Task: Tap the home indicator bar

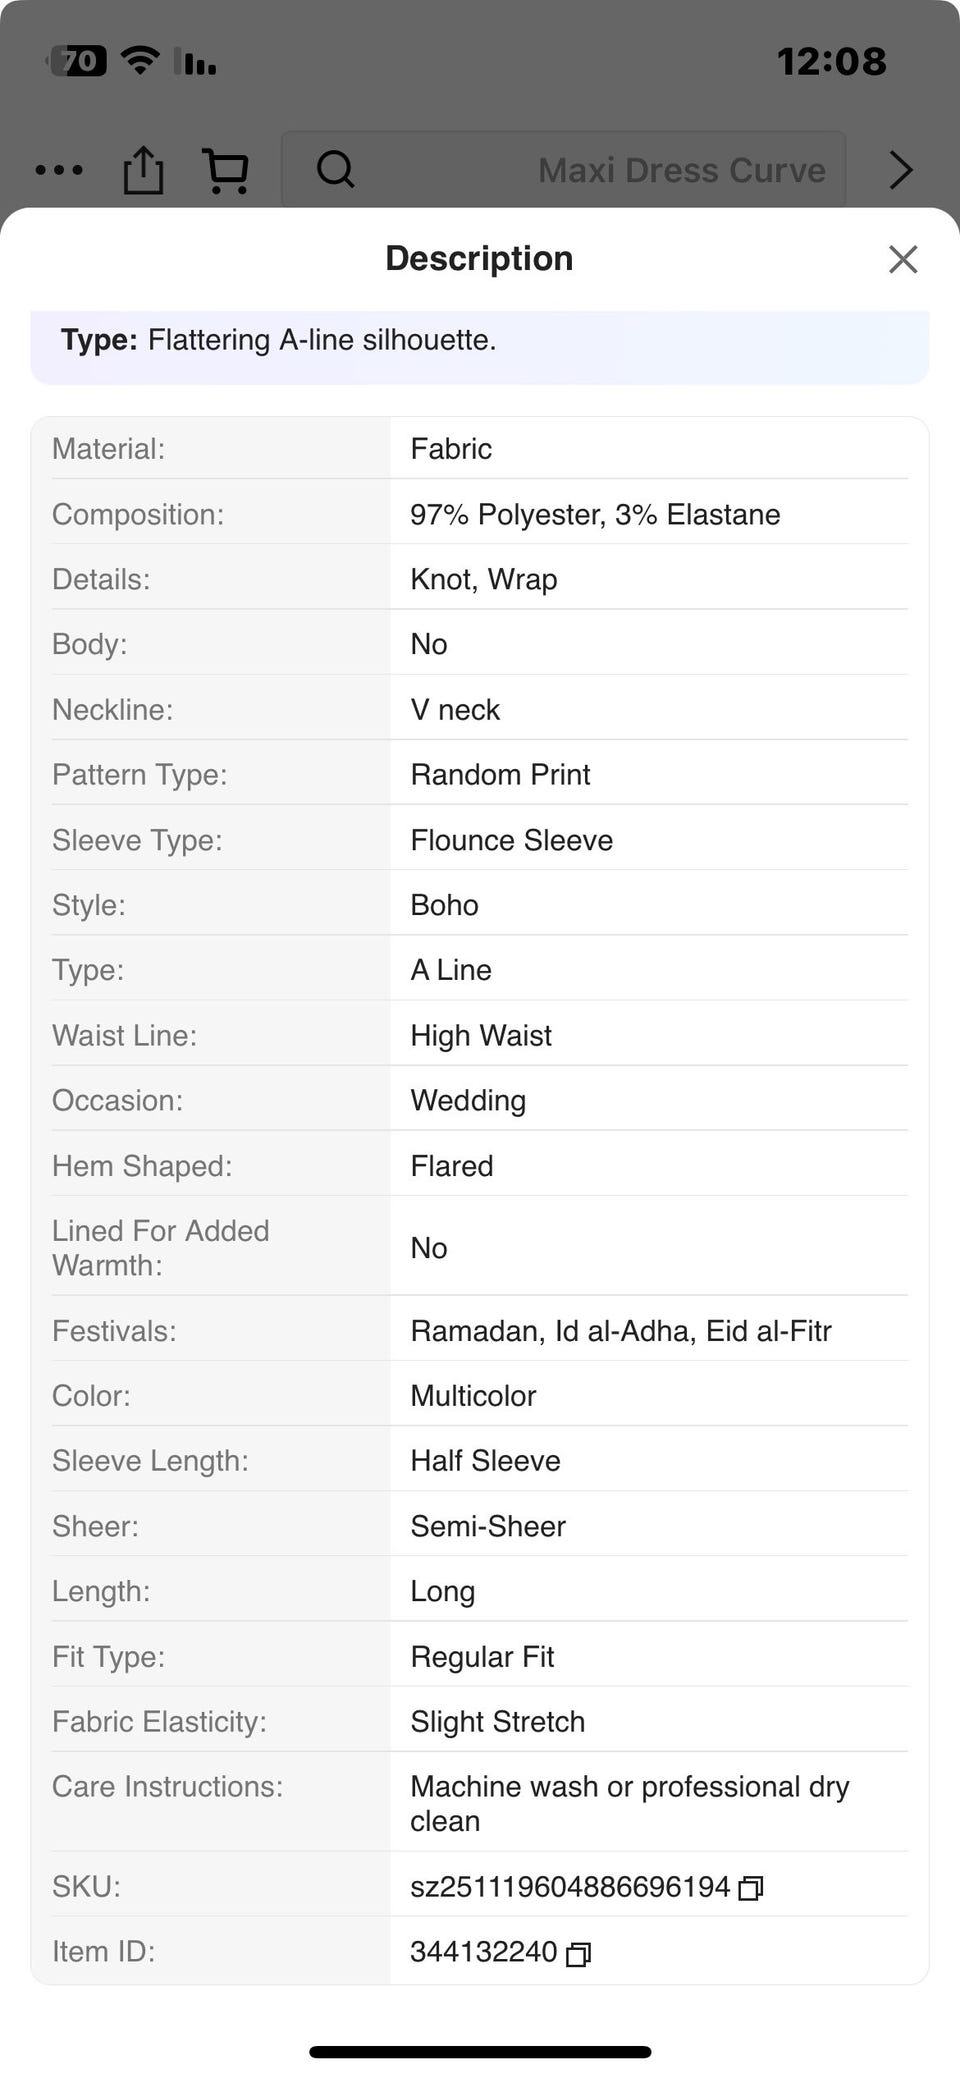Action: tap(480, 2052)
